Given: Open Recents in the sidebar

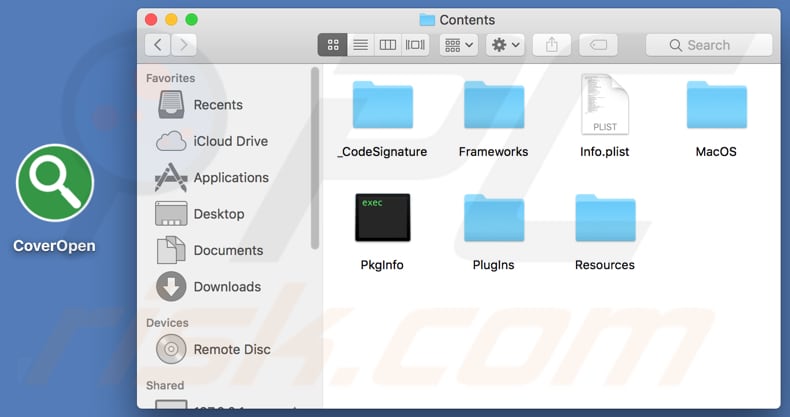Looking at the screenshot, I should coord(218,105).
